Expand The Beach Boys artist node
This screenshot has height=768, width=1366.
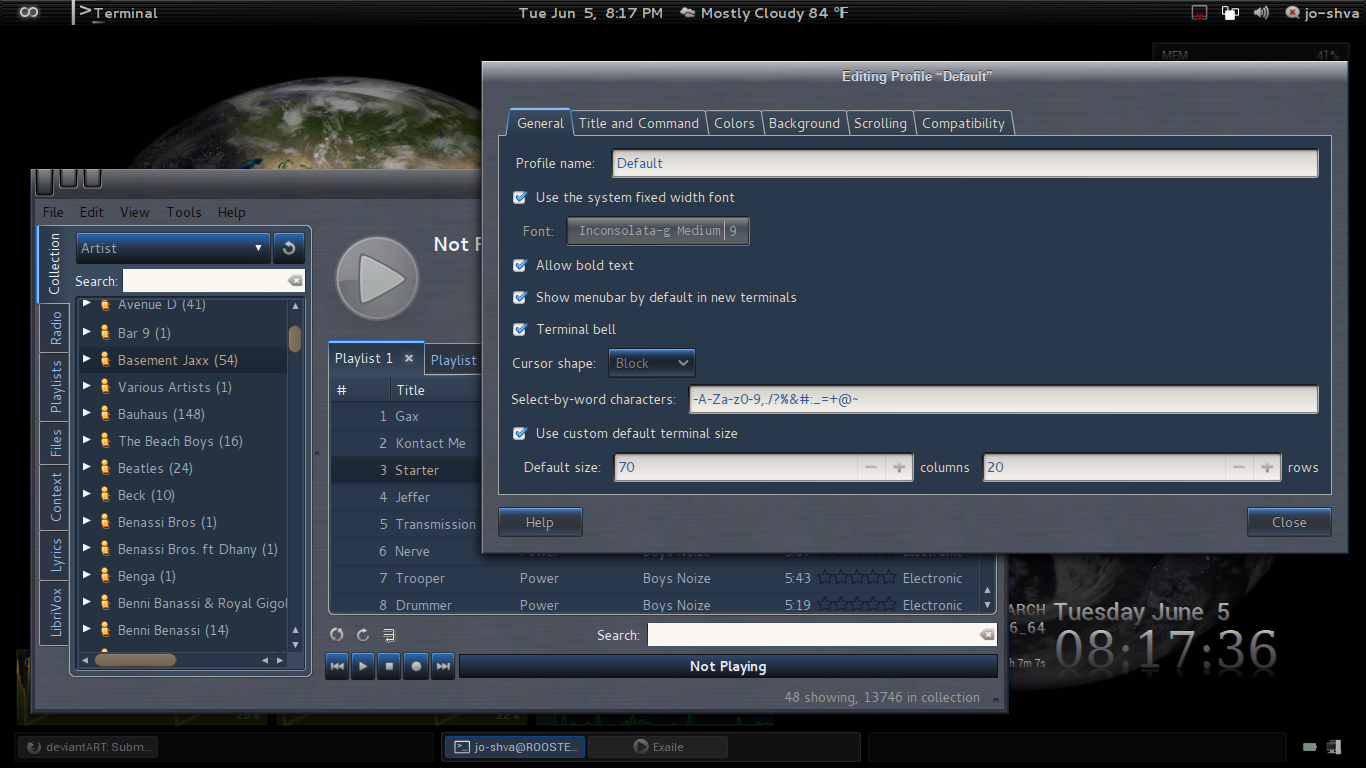click(87, 440)
